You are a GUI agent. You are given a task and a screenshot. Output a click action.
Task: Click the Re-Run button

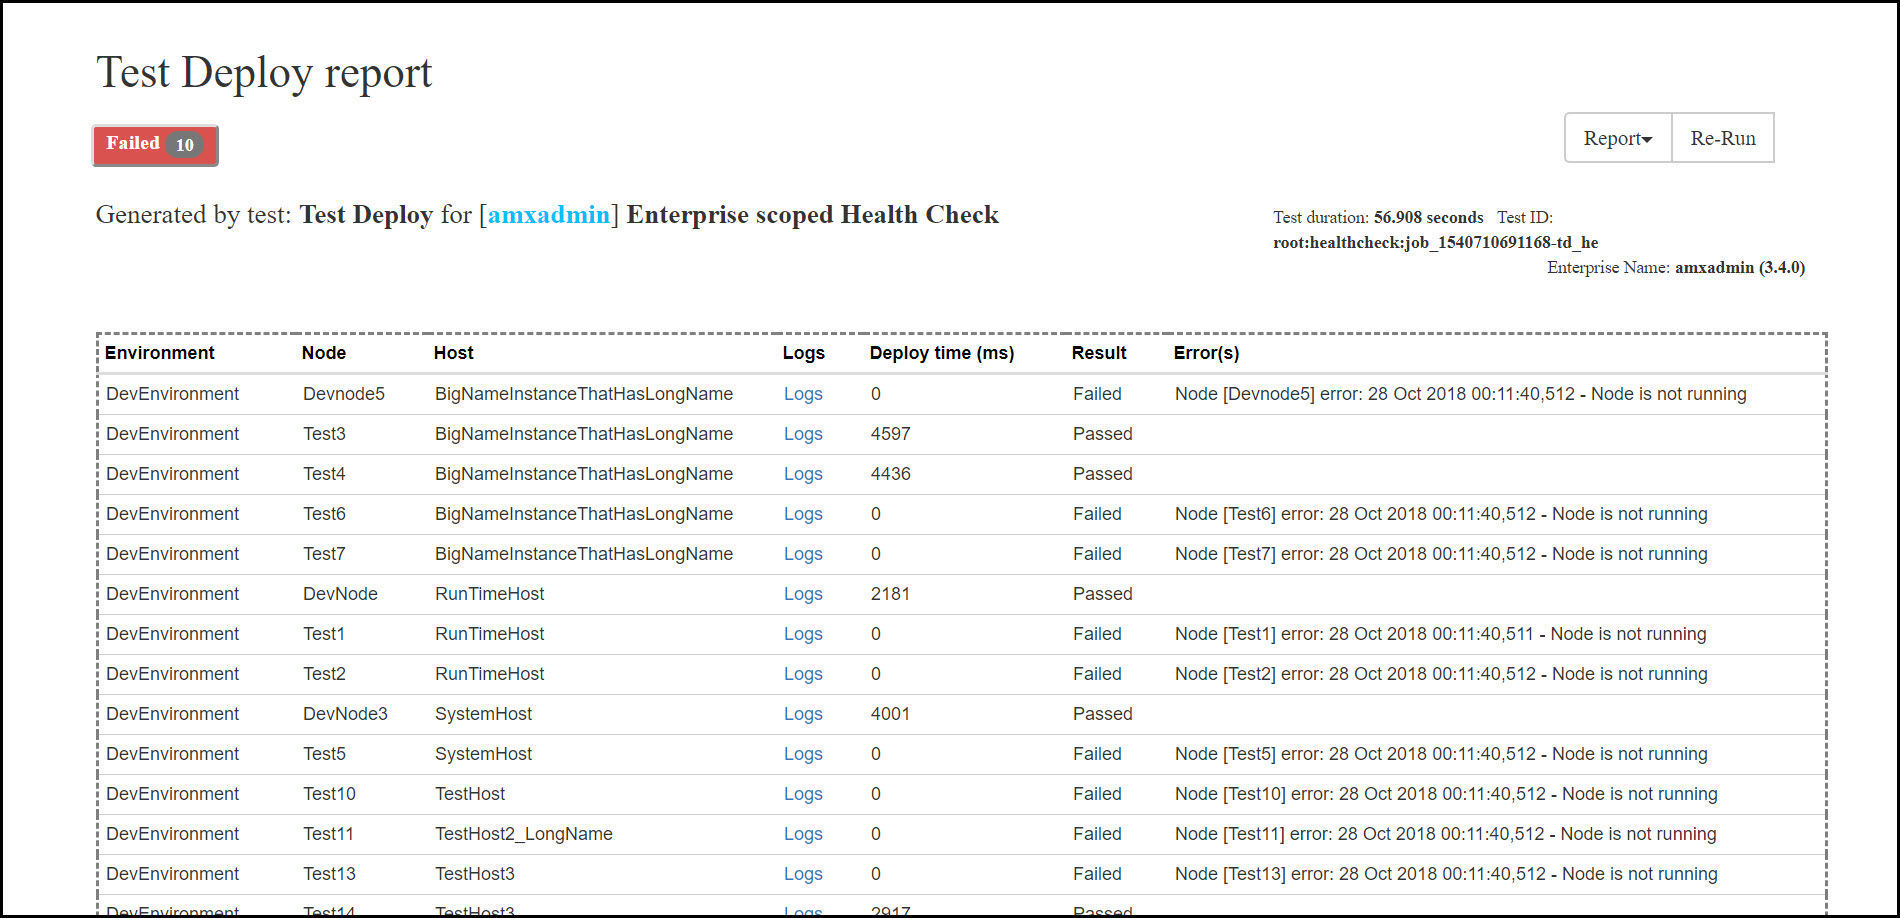click(1722, 138)
